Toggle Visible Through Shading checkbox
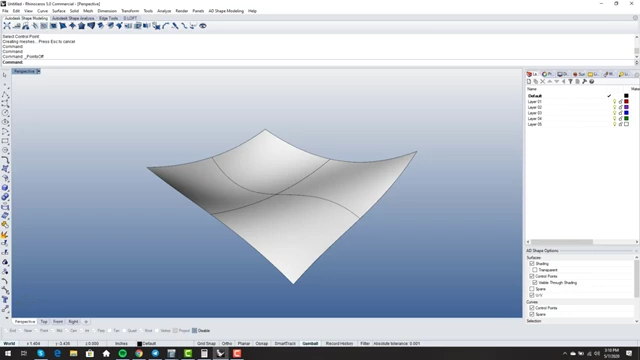This screenshot has height=360, width=640. pyautogui.click(x=535, y=282)
